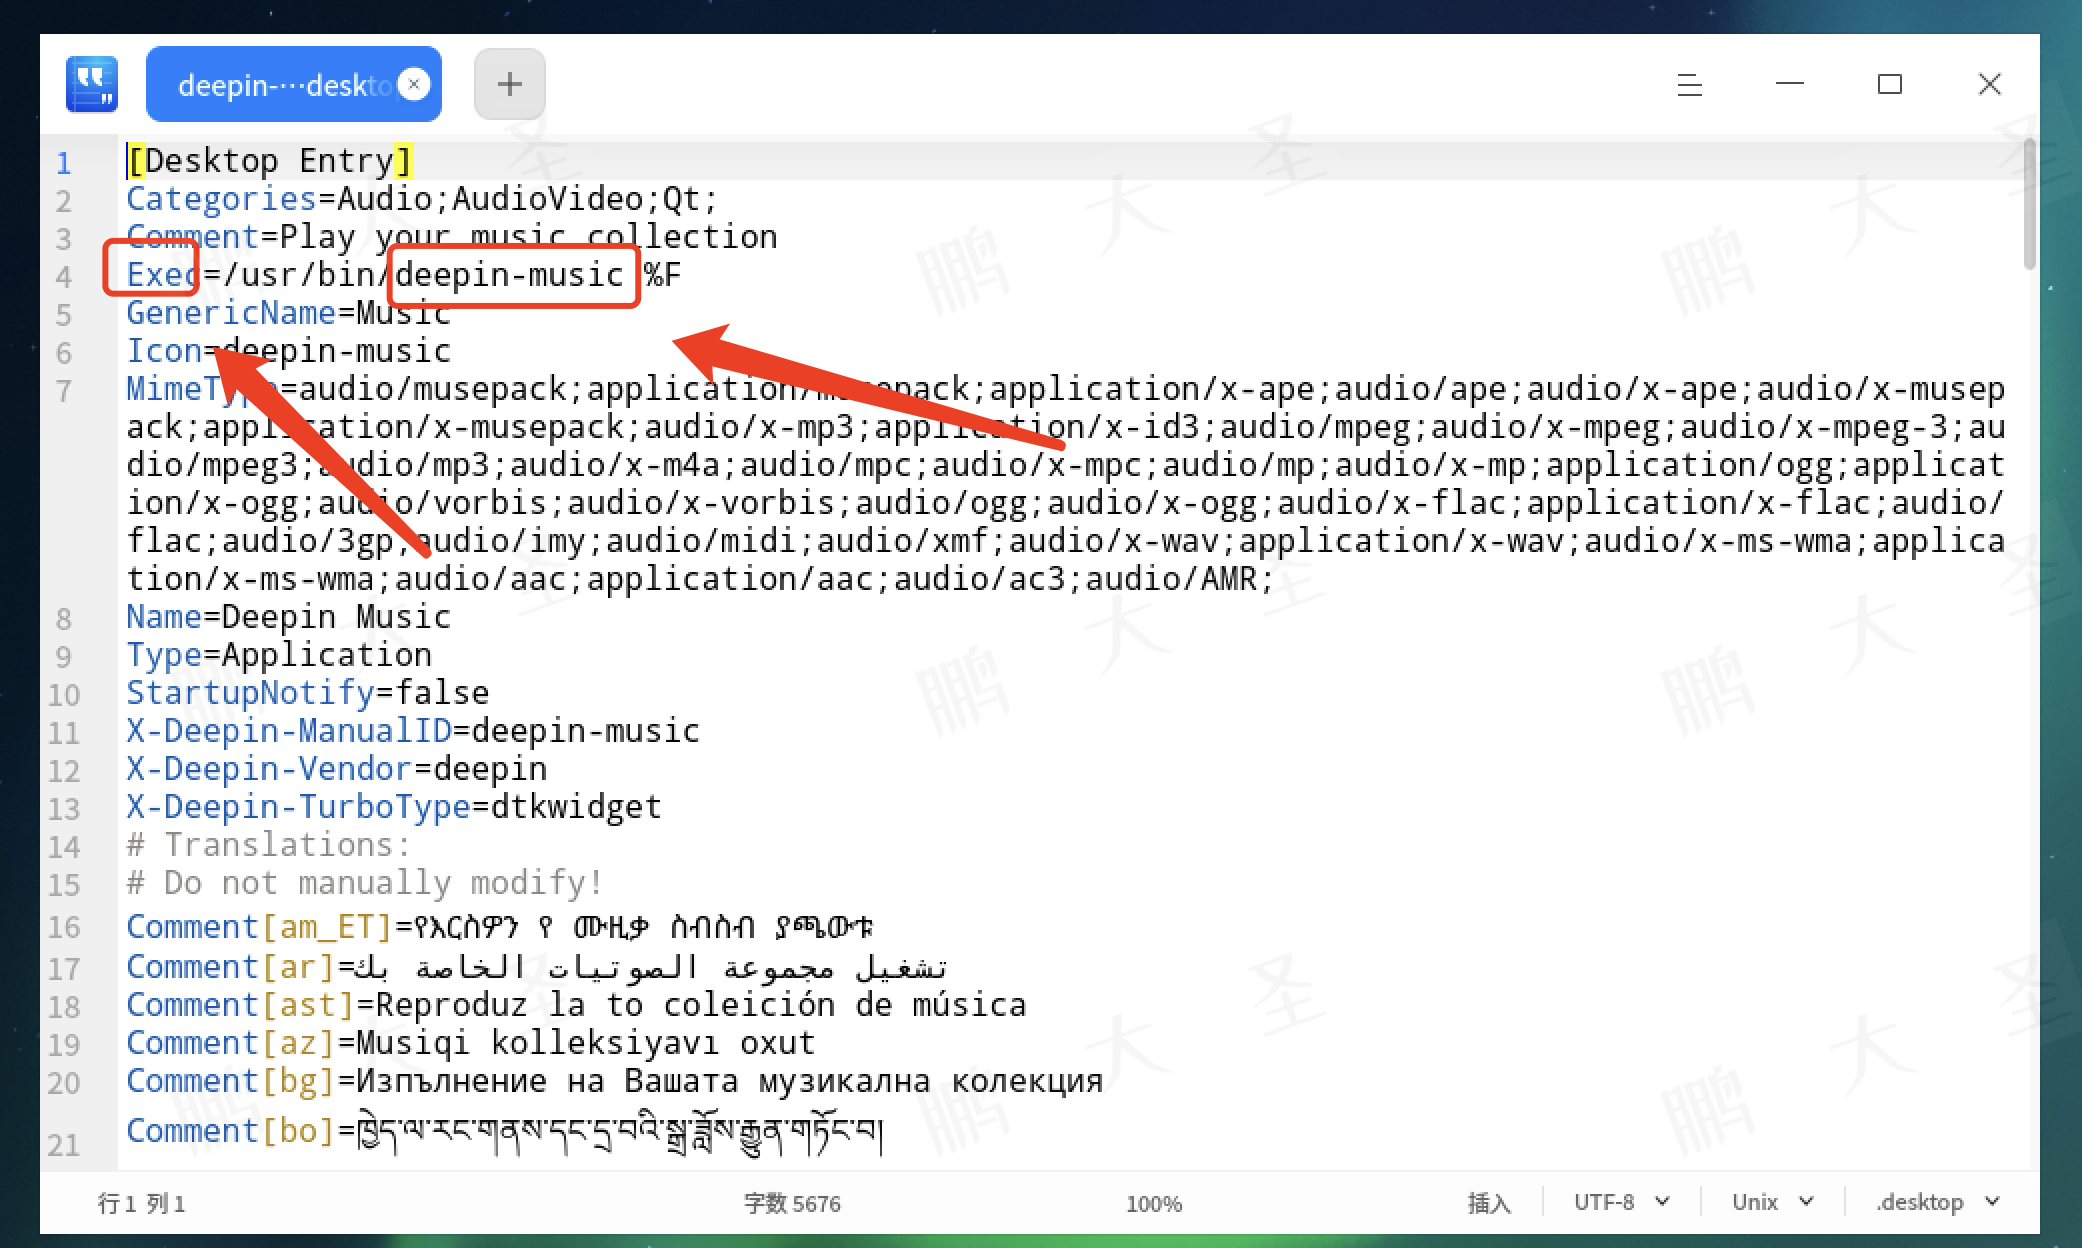Open the .desktop syntax highlight dropdown
The image size is (2082, 1248).
[x=1936, y=1202]
